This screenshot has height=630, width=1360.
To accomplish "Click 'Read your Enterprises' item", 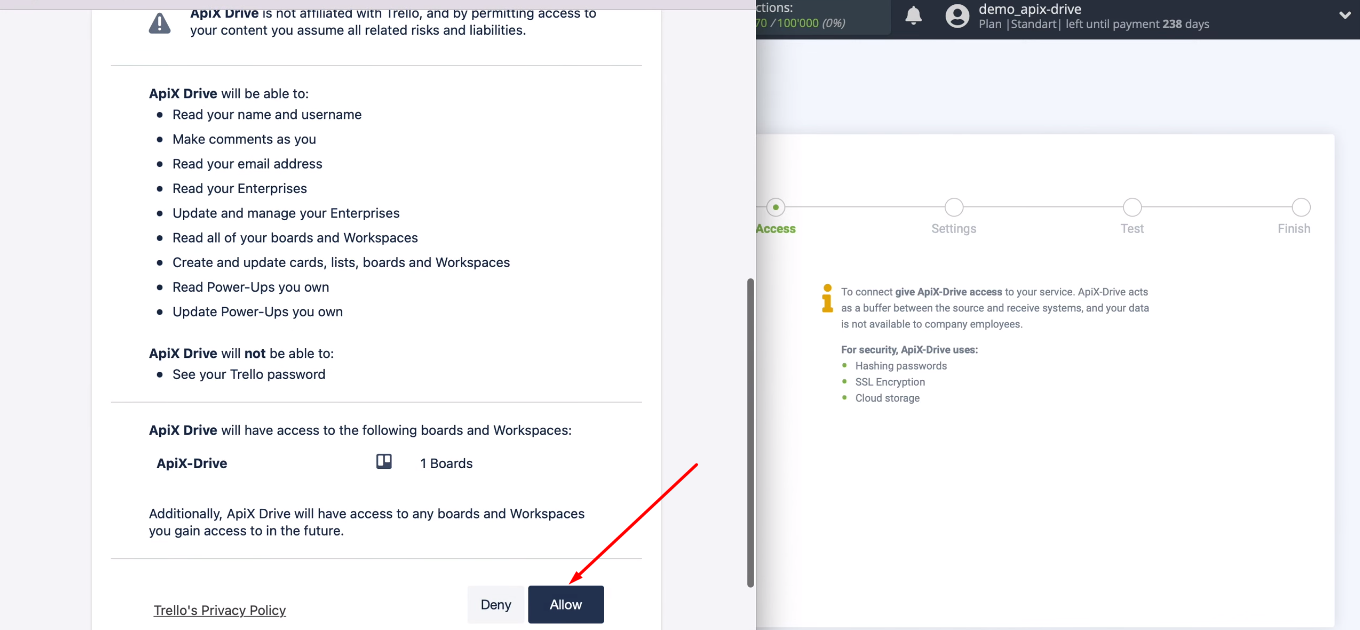I will [x=239, y=188].
